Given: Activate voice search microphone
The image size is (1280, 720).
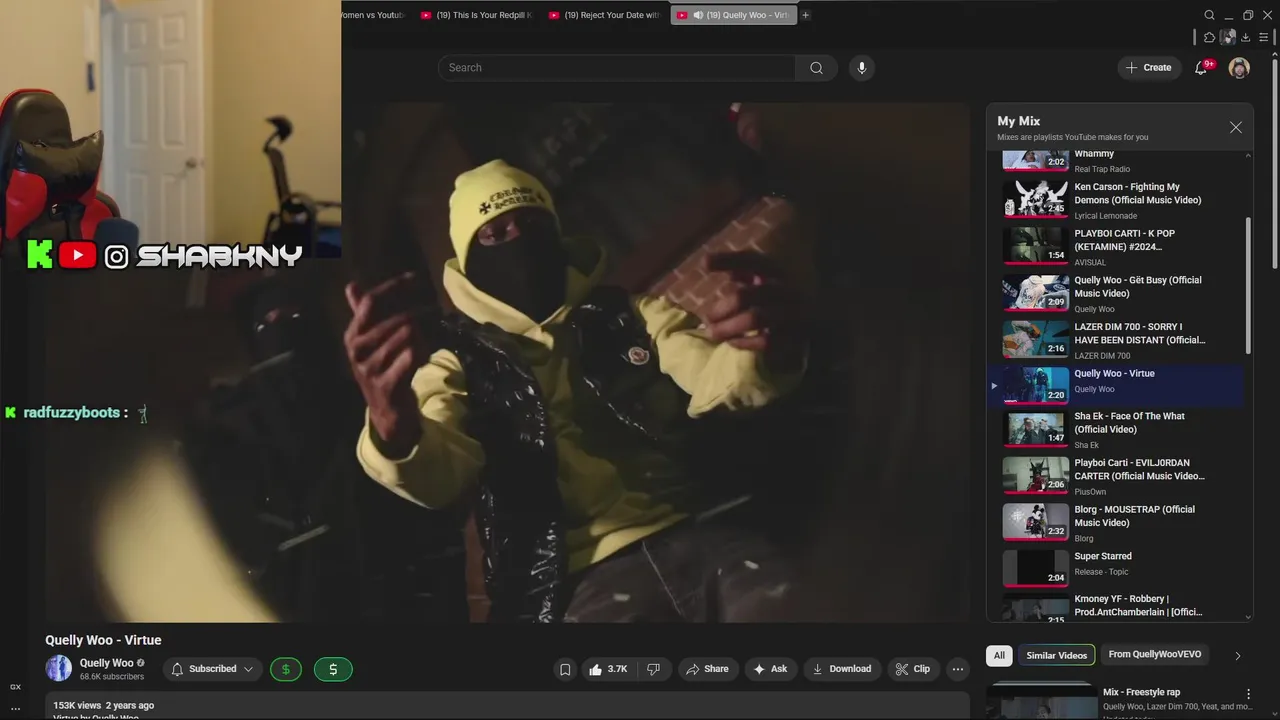Looking at the screenshot, I should coord(861,68).
